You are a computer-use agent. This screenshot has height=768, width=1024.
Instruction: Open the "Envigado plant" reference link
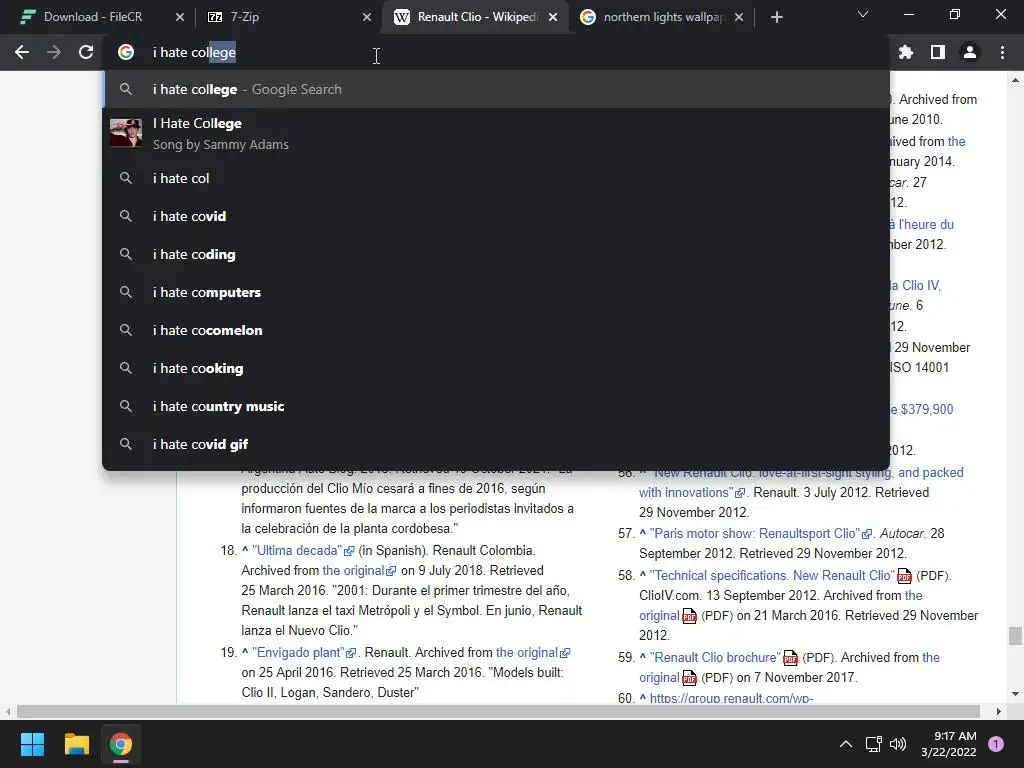[304, 652]
